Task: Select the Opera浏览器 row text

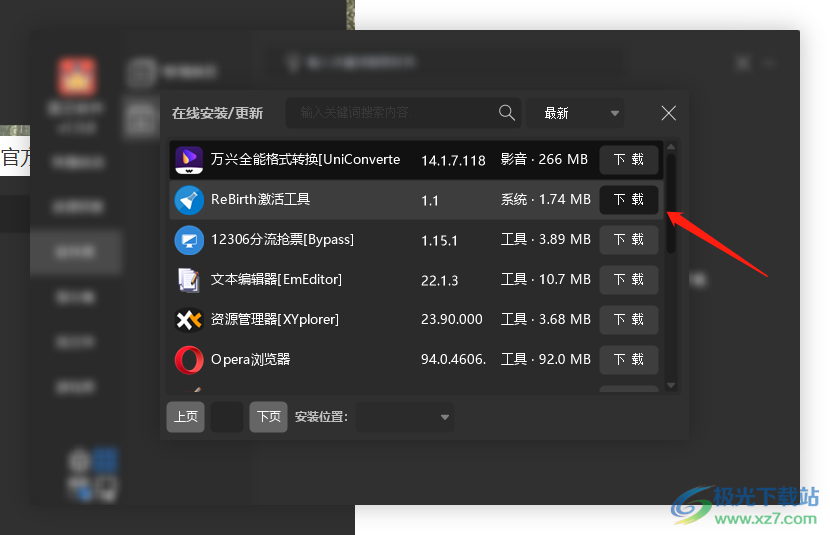Action: click(250, 360)
